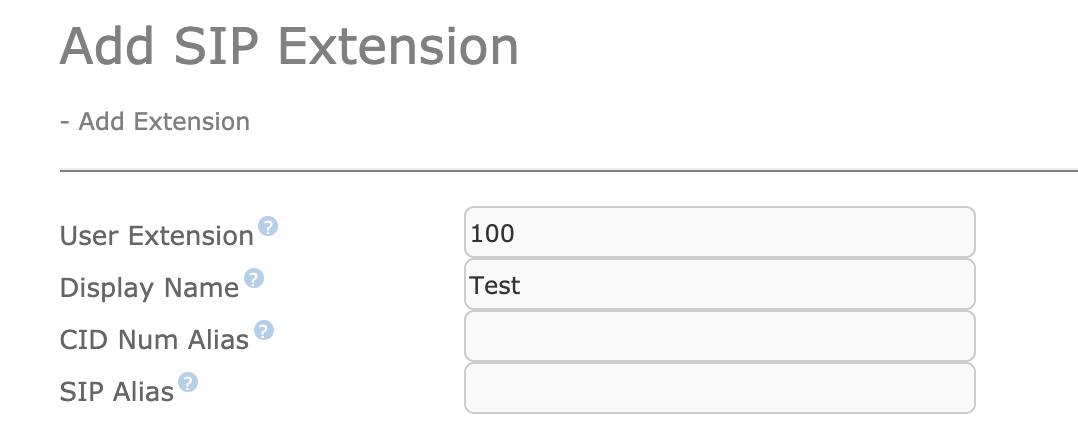This screenshot has height=430, width=1078.
Task: Click the value "100" in User Extension
Action: [x=492, y=233]
